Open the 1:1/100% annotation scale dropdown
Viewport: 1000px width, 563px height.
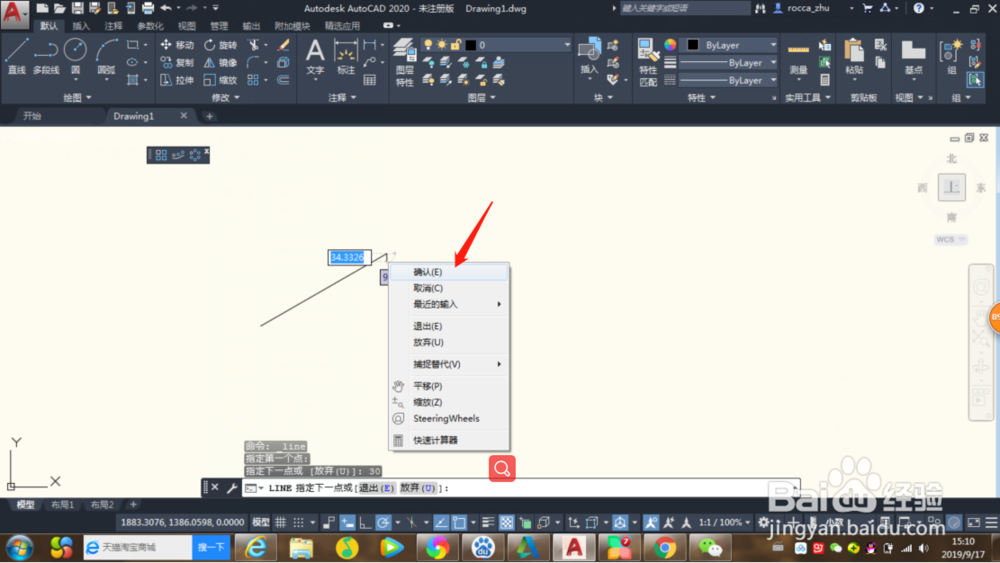[x=724, y=522]
